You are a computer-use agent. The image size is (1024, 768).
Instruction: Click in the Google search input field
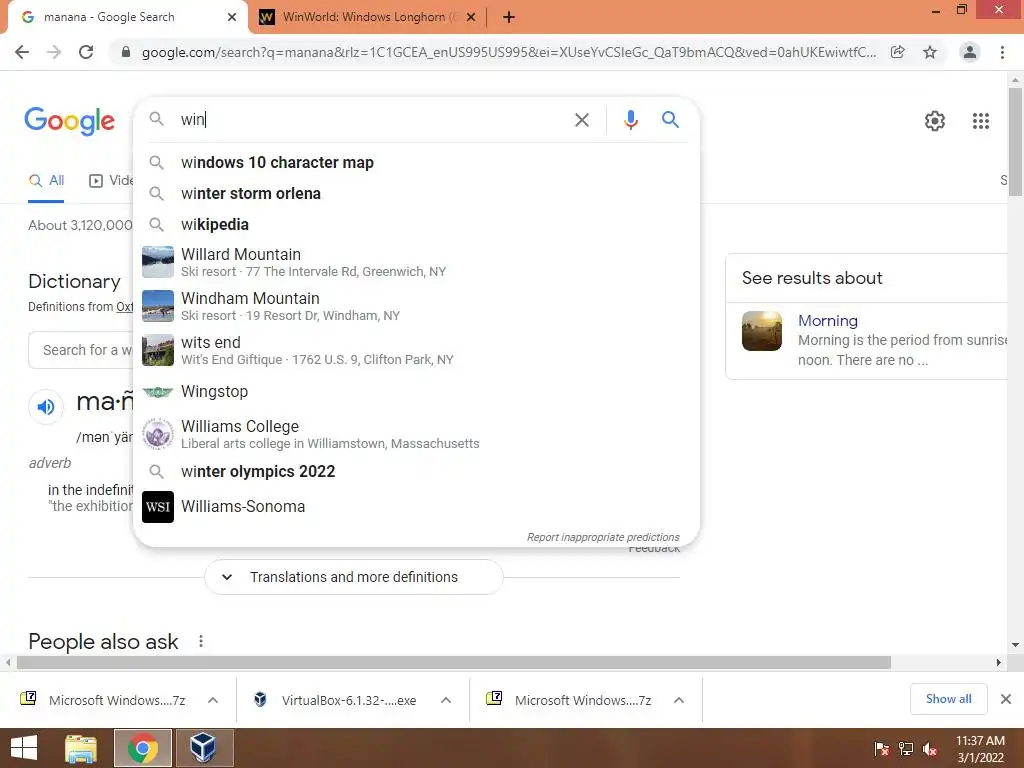tap(372, 120)
